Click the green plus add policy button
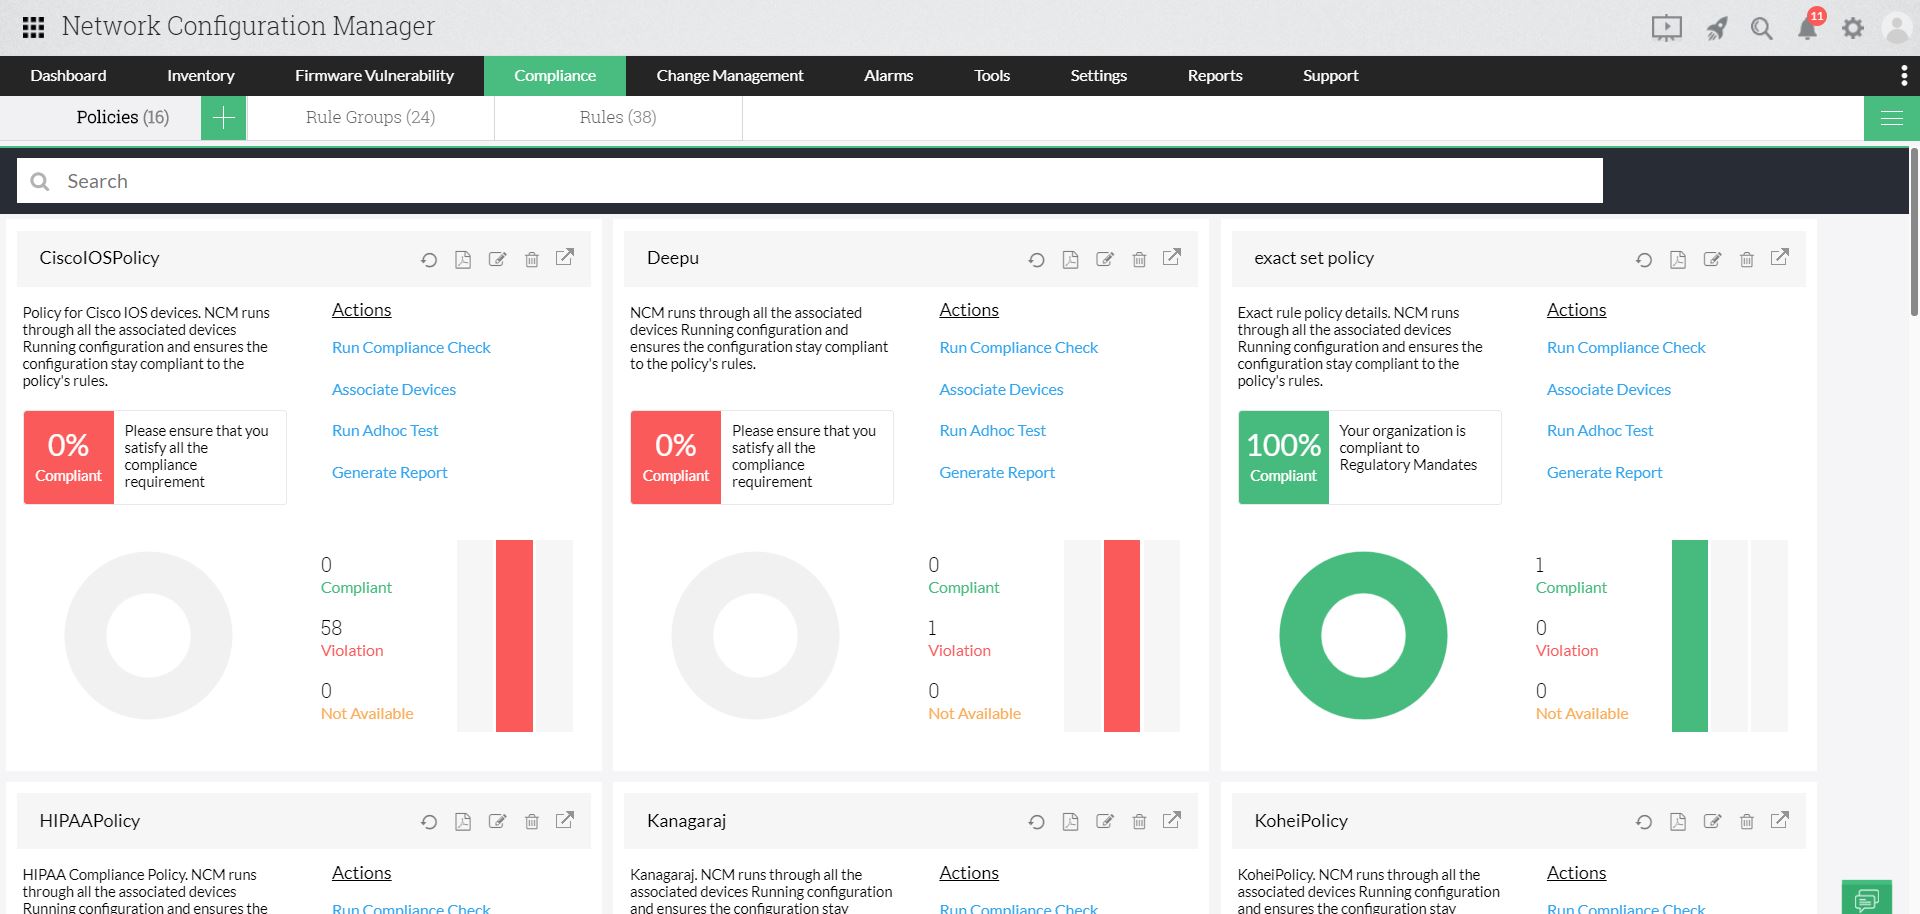Viewport: 1920px width, 914px height. 223,118
